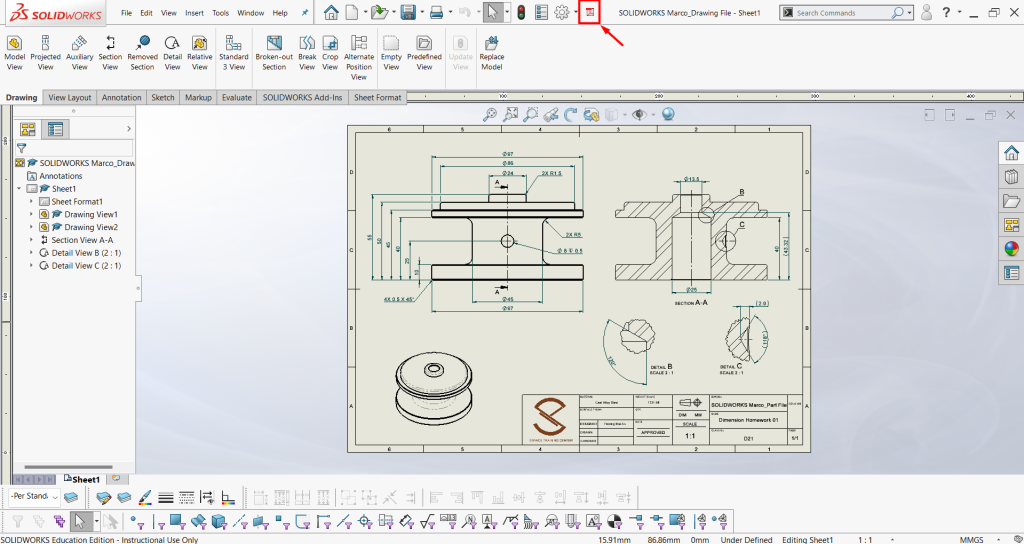
Task: Click the Print icon
Action: [438, 12]
